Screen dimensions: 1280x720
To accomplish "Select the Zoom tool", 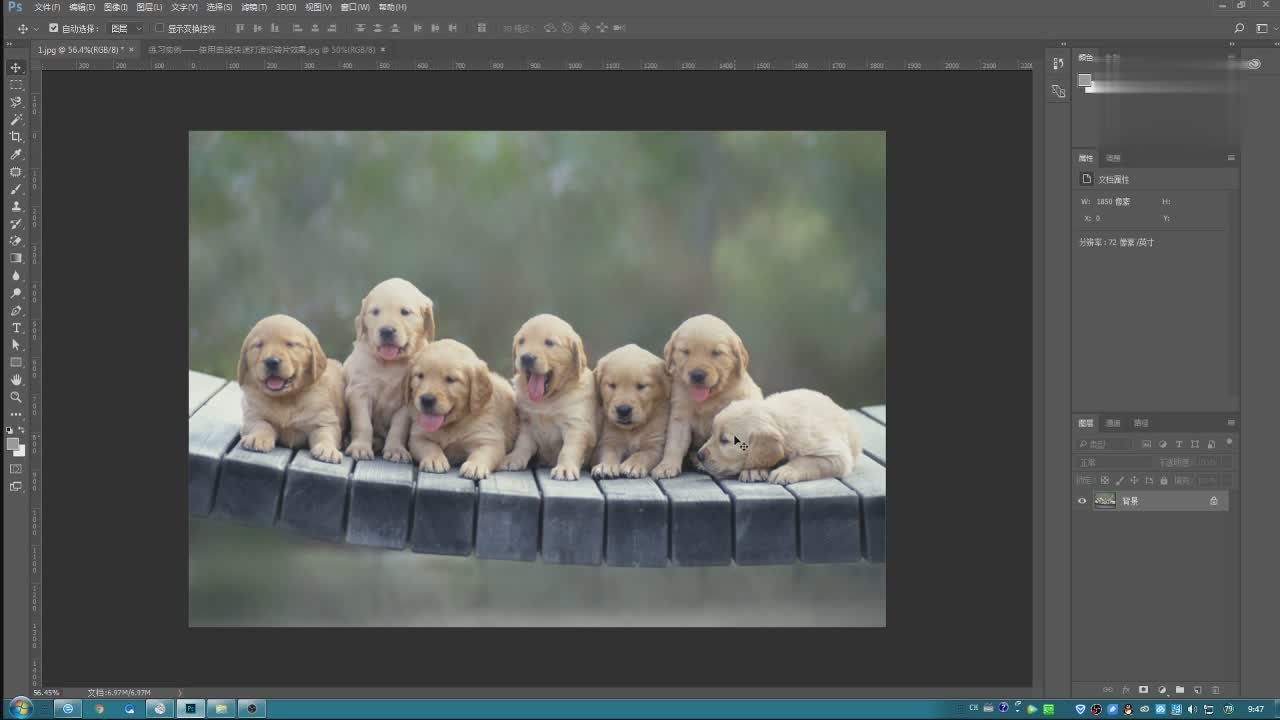I will point(16,397).
